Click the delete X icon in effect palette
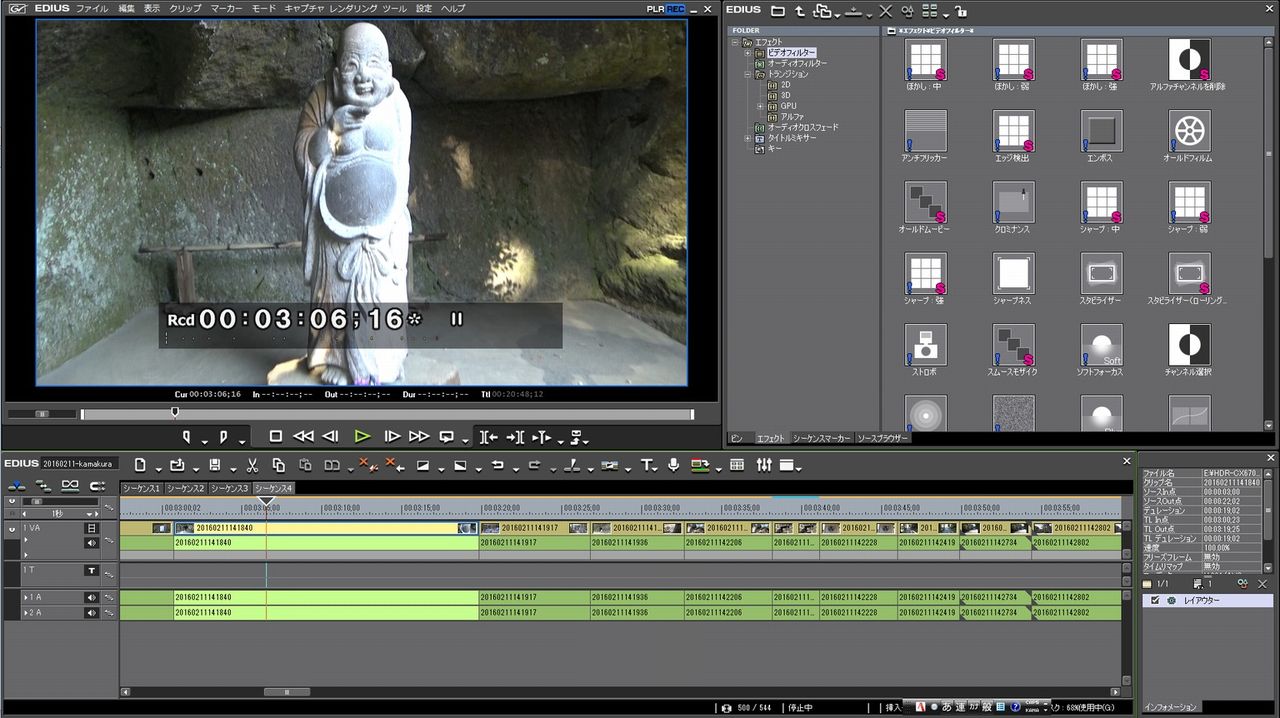Image resolution: width=1280 pixels, height=718 pixels. 885,11
